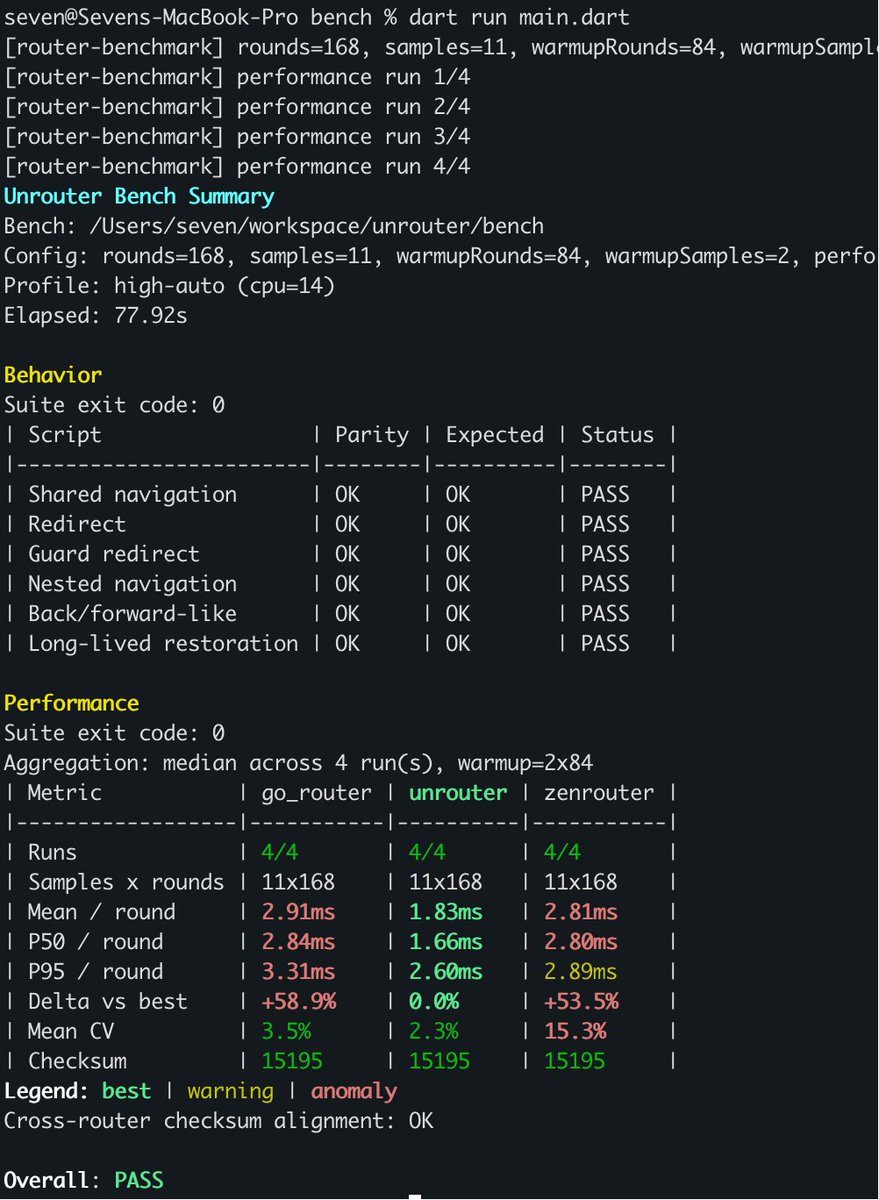Click the 'Unrouter Bench Summary' heading
The width and height of the screenshot is (879, 1200).
point(139,197)
